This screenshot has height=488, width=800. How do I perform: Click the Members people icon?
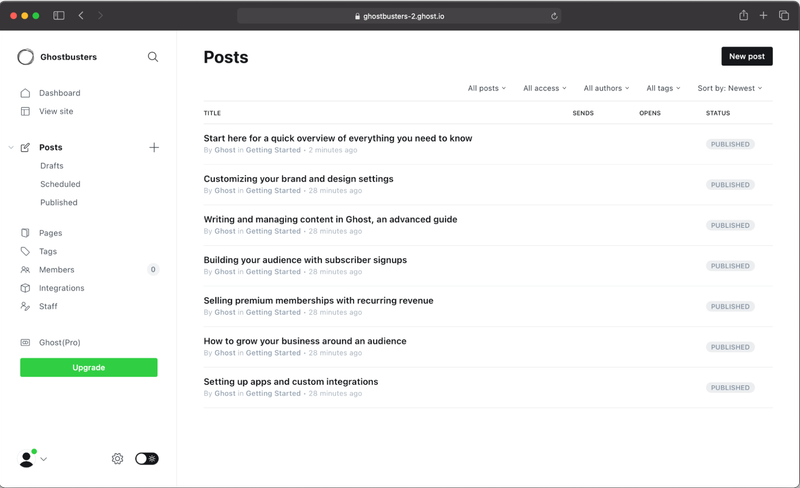click(x=25, y=270)
